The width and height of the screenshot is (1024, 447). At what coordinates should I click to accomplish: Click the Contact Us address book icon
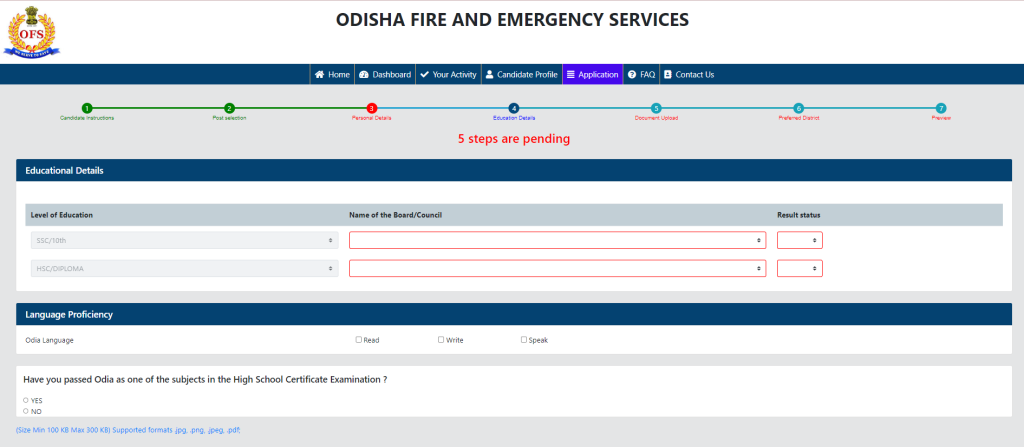pos(667,74)
